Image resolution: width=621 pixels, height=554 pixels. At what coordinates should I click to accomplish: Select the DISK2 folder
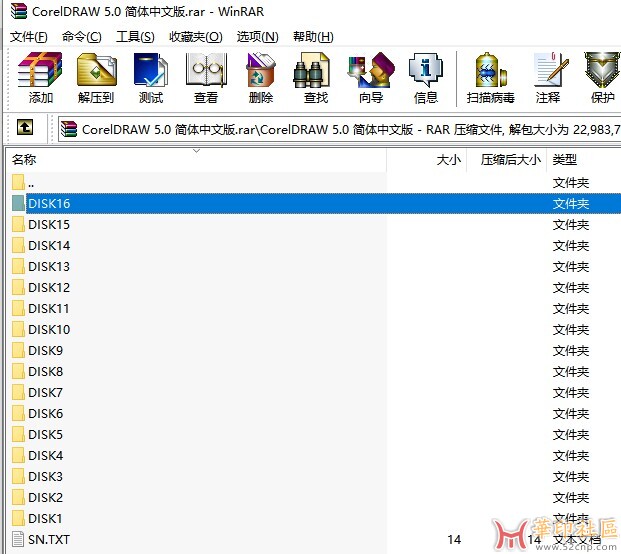(x=46, y=497)
